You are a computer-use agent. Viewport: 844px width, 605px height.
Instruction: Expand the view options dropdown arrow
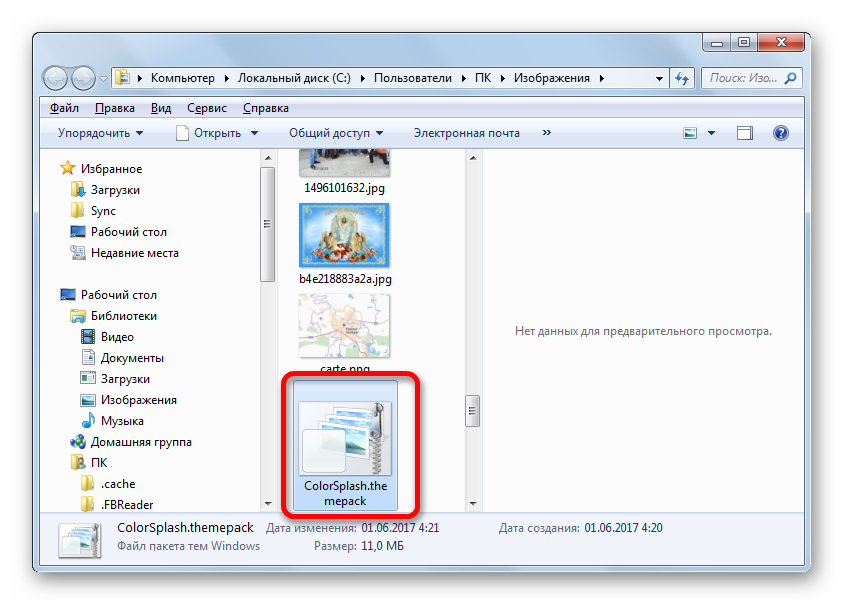(x=712, y=133)
